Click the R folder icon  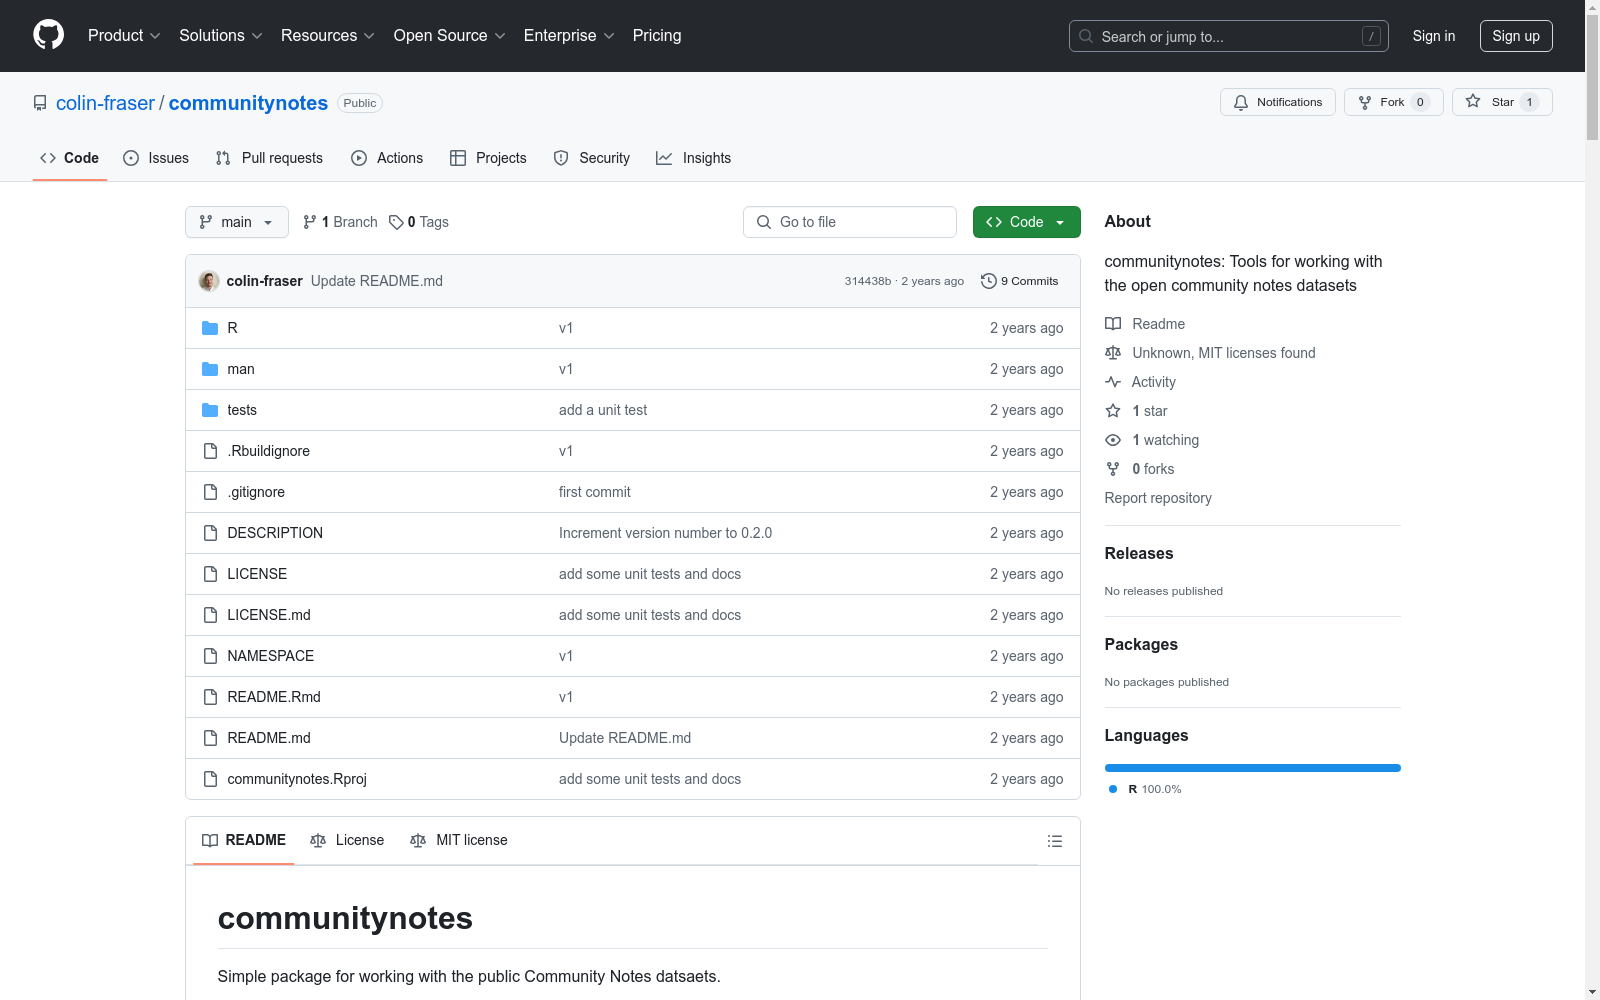210,328
